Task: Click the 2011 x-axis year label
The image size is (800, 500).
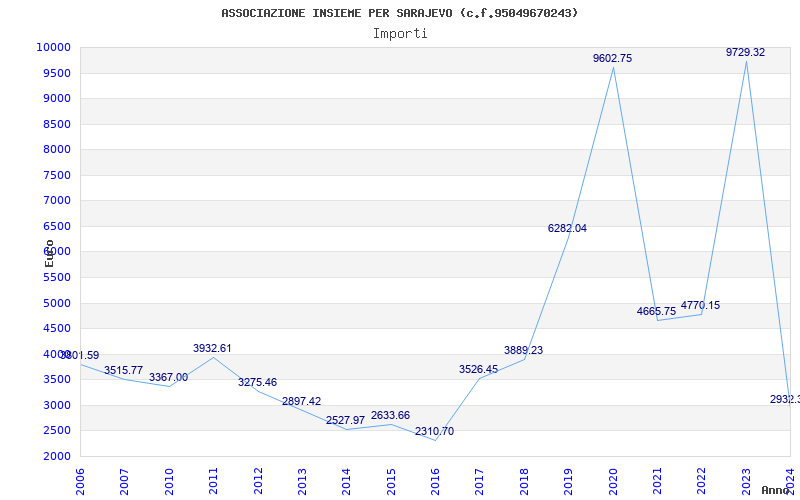Action: pyautogui.click(x=213, y=482)
